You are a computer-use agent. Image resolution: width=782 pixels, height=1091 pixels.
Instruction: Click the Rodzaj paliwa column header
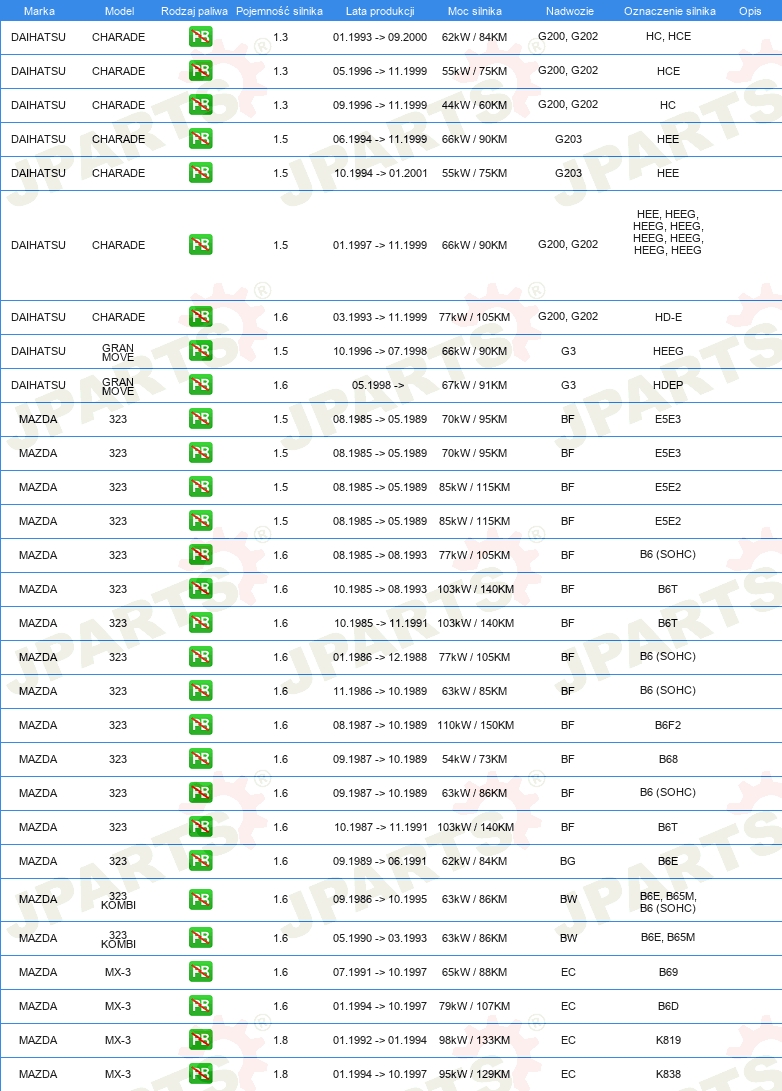195,11
